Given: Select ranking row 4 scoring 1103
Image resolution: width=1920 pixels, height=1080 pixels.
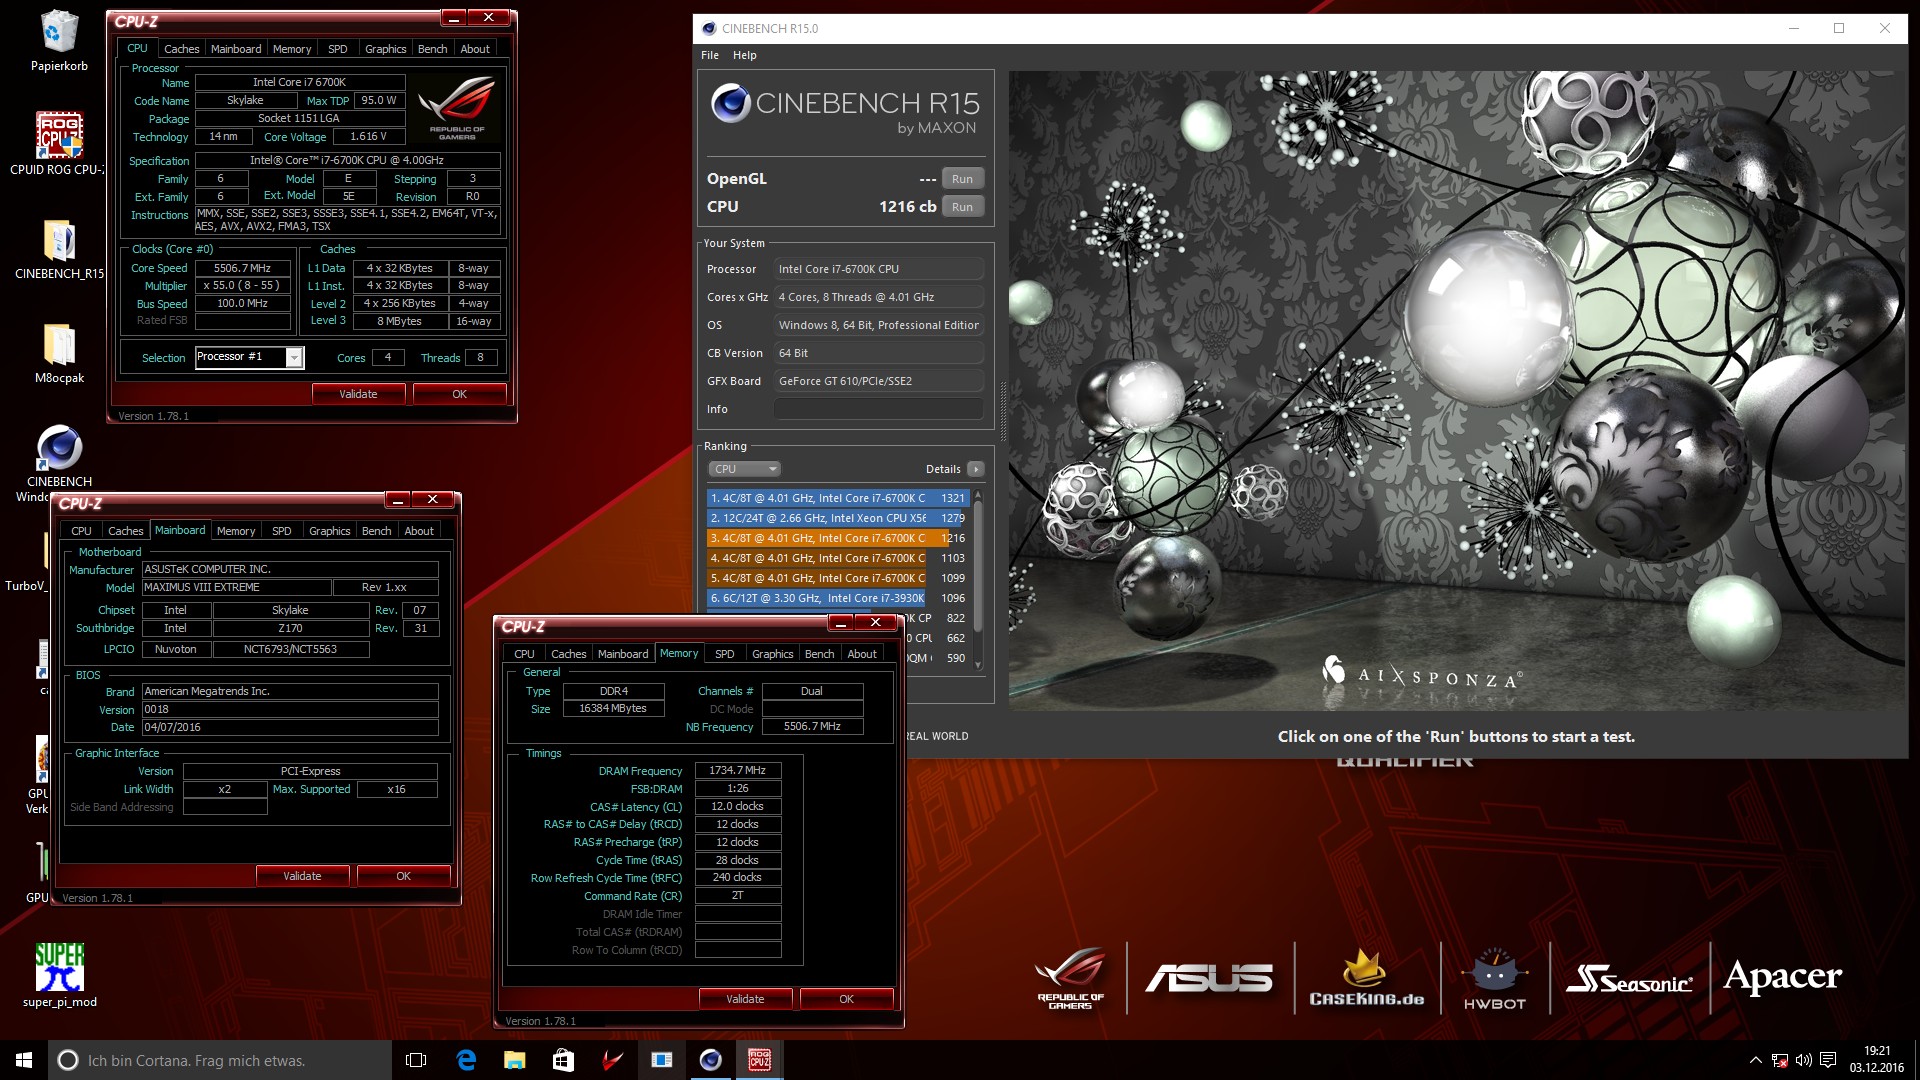Looking at the screenshot, I should 838,558.
